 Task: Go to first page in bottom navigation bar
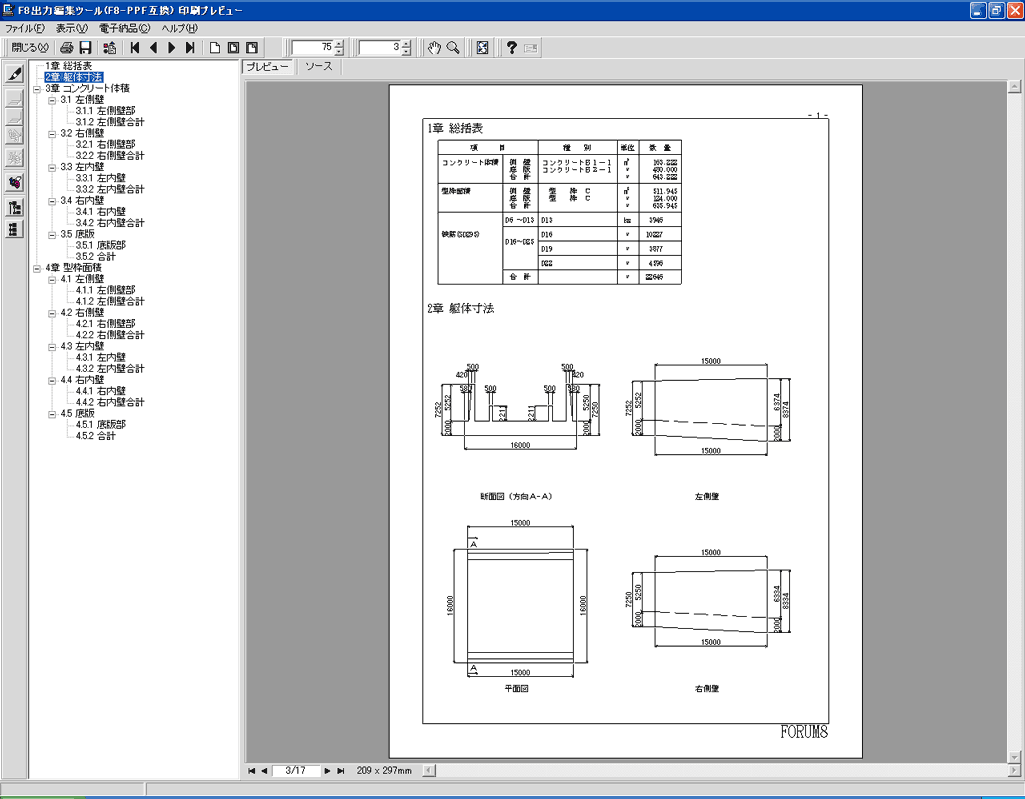pyautogui.click(x=252, y=771)
